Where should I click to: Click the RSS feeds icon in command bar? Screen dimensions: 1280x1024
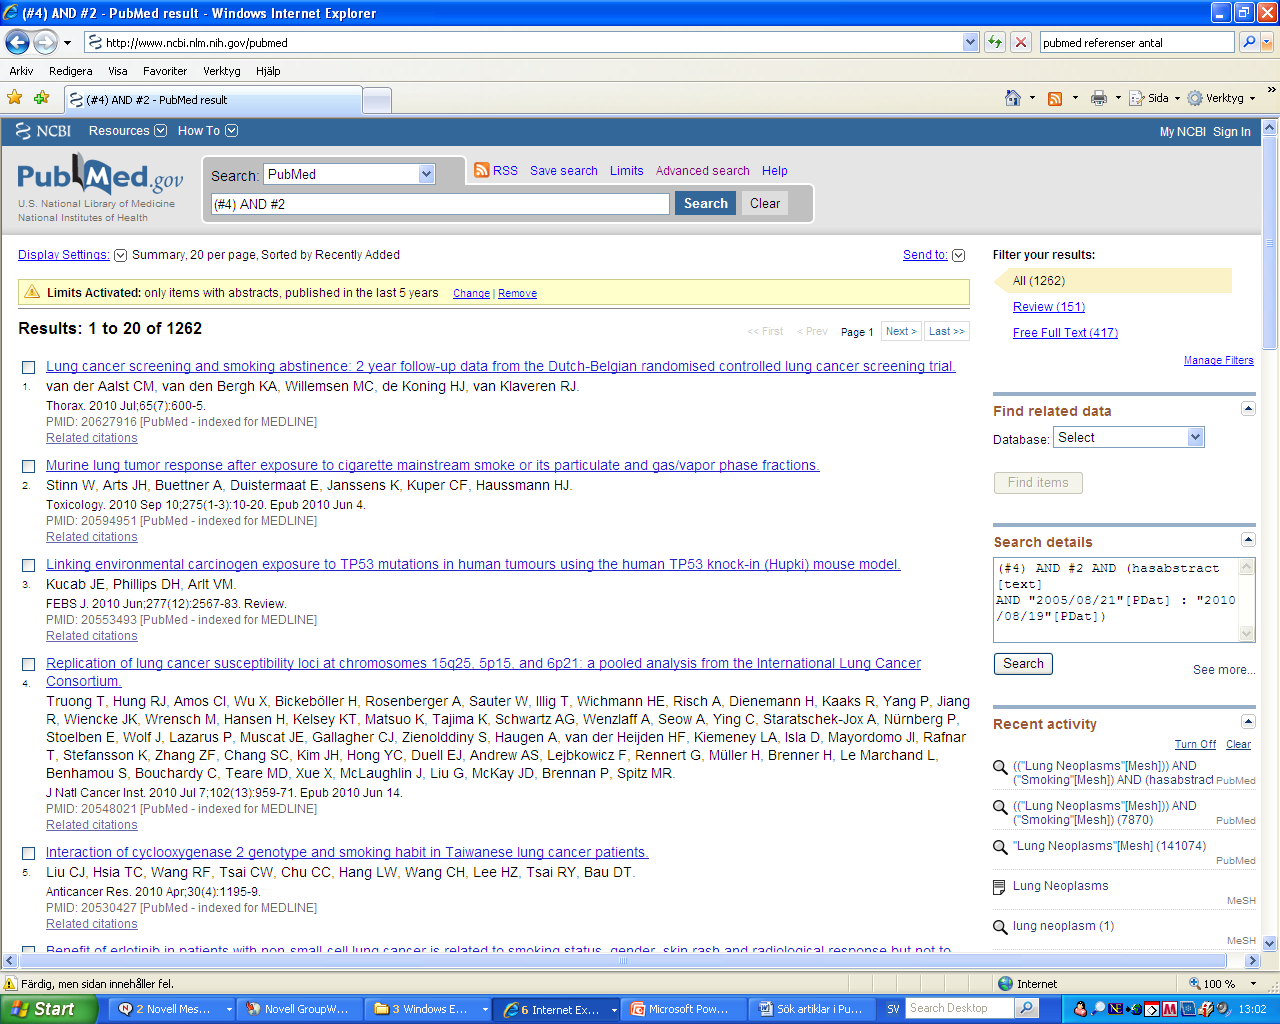[x=1054, y=98]
